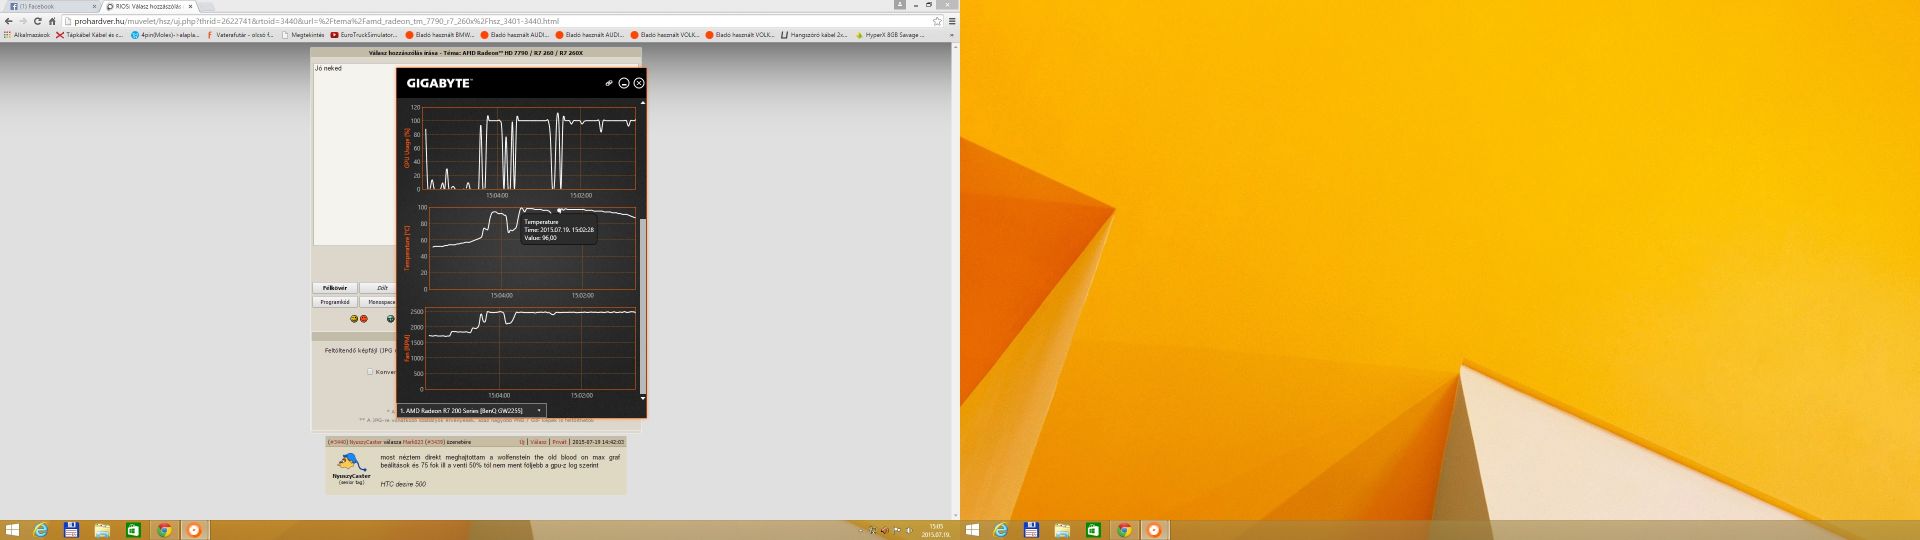The width and height of the screenshot is (1920, 540).
Task: Open Start on the right monitor taskbar
Action: tap(972, 530)
